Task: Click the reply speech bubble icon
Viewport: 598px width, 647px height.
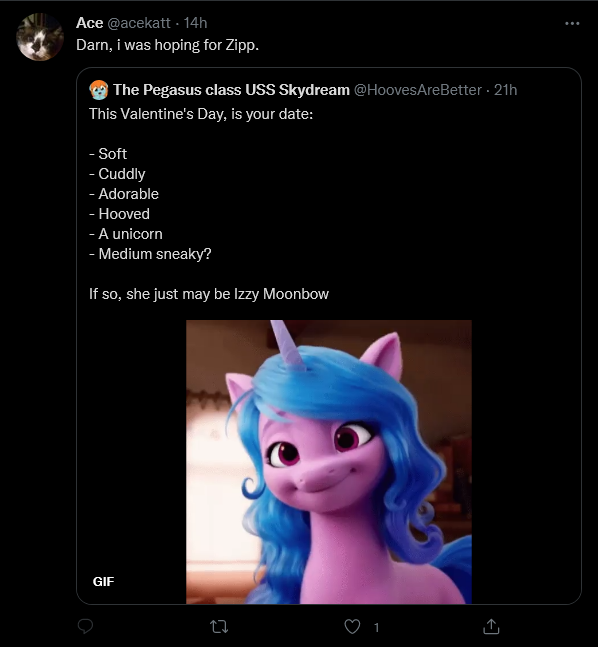Action: pos(85,626)
